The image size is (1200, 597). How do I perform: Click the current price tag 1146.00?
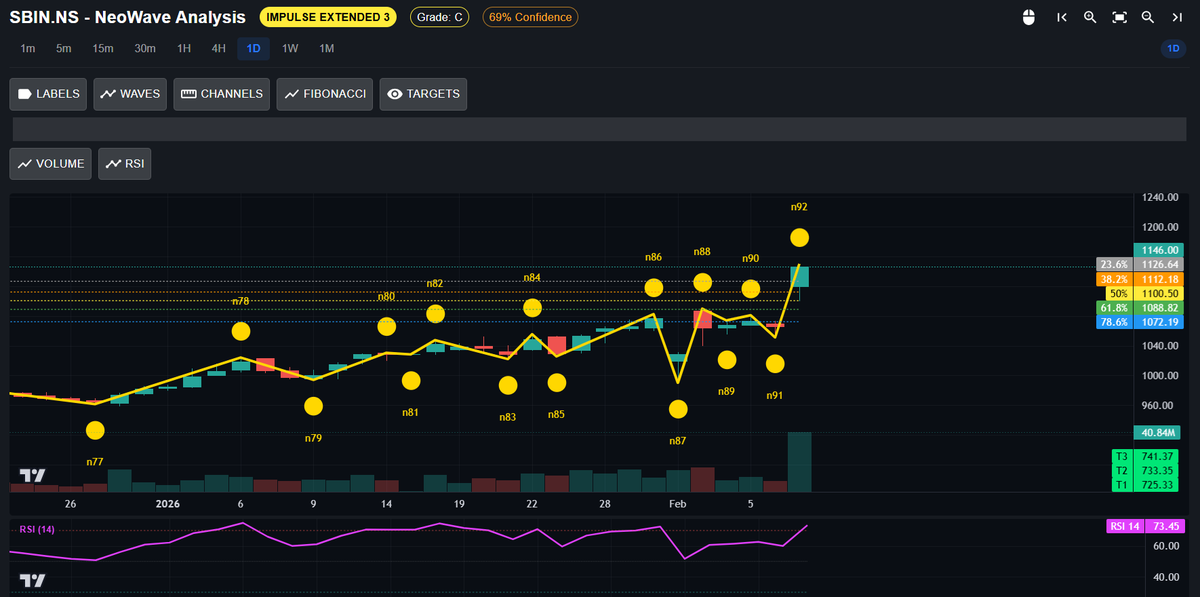pos(1159,250)
